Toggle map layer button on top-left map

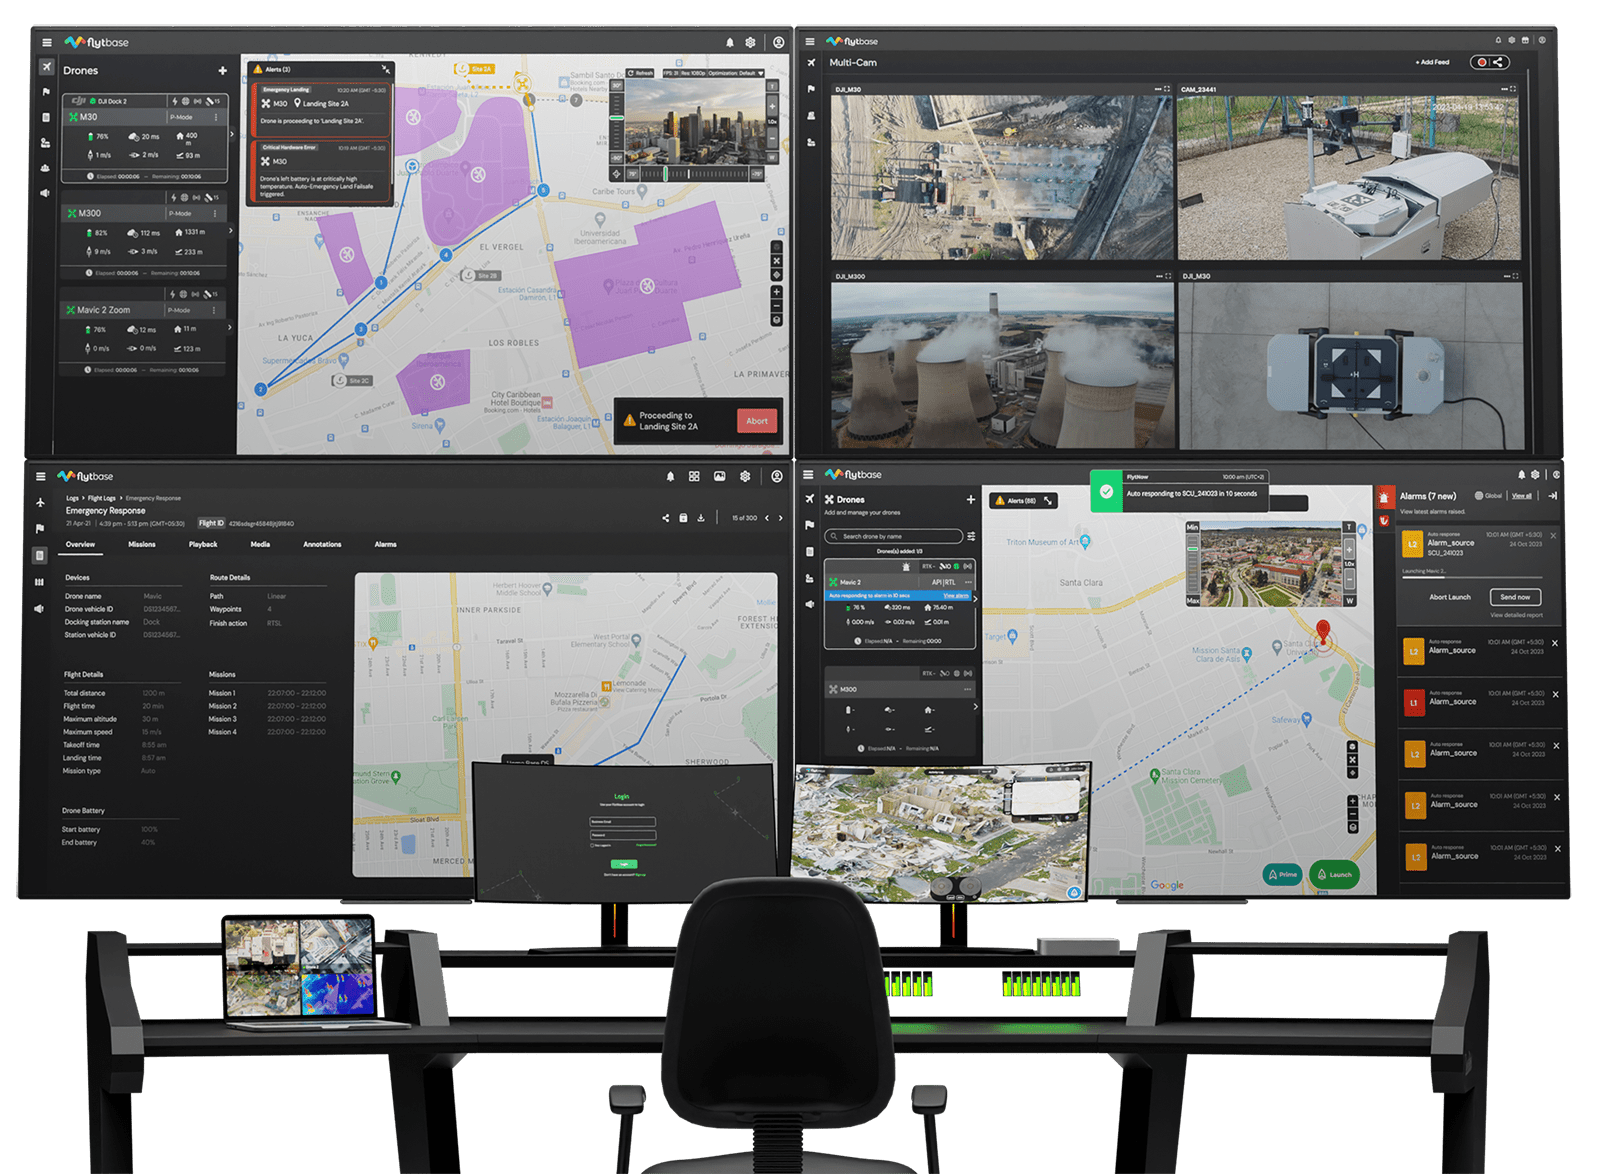776,320
